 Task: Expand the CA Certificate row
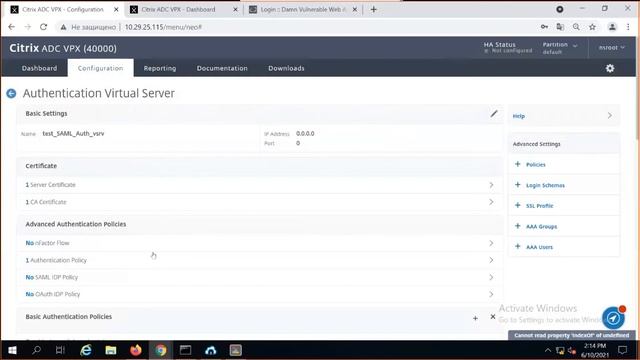259,202
